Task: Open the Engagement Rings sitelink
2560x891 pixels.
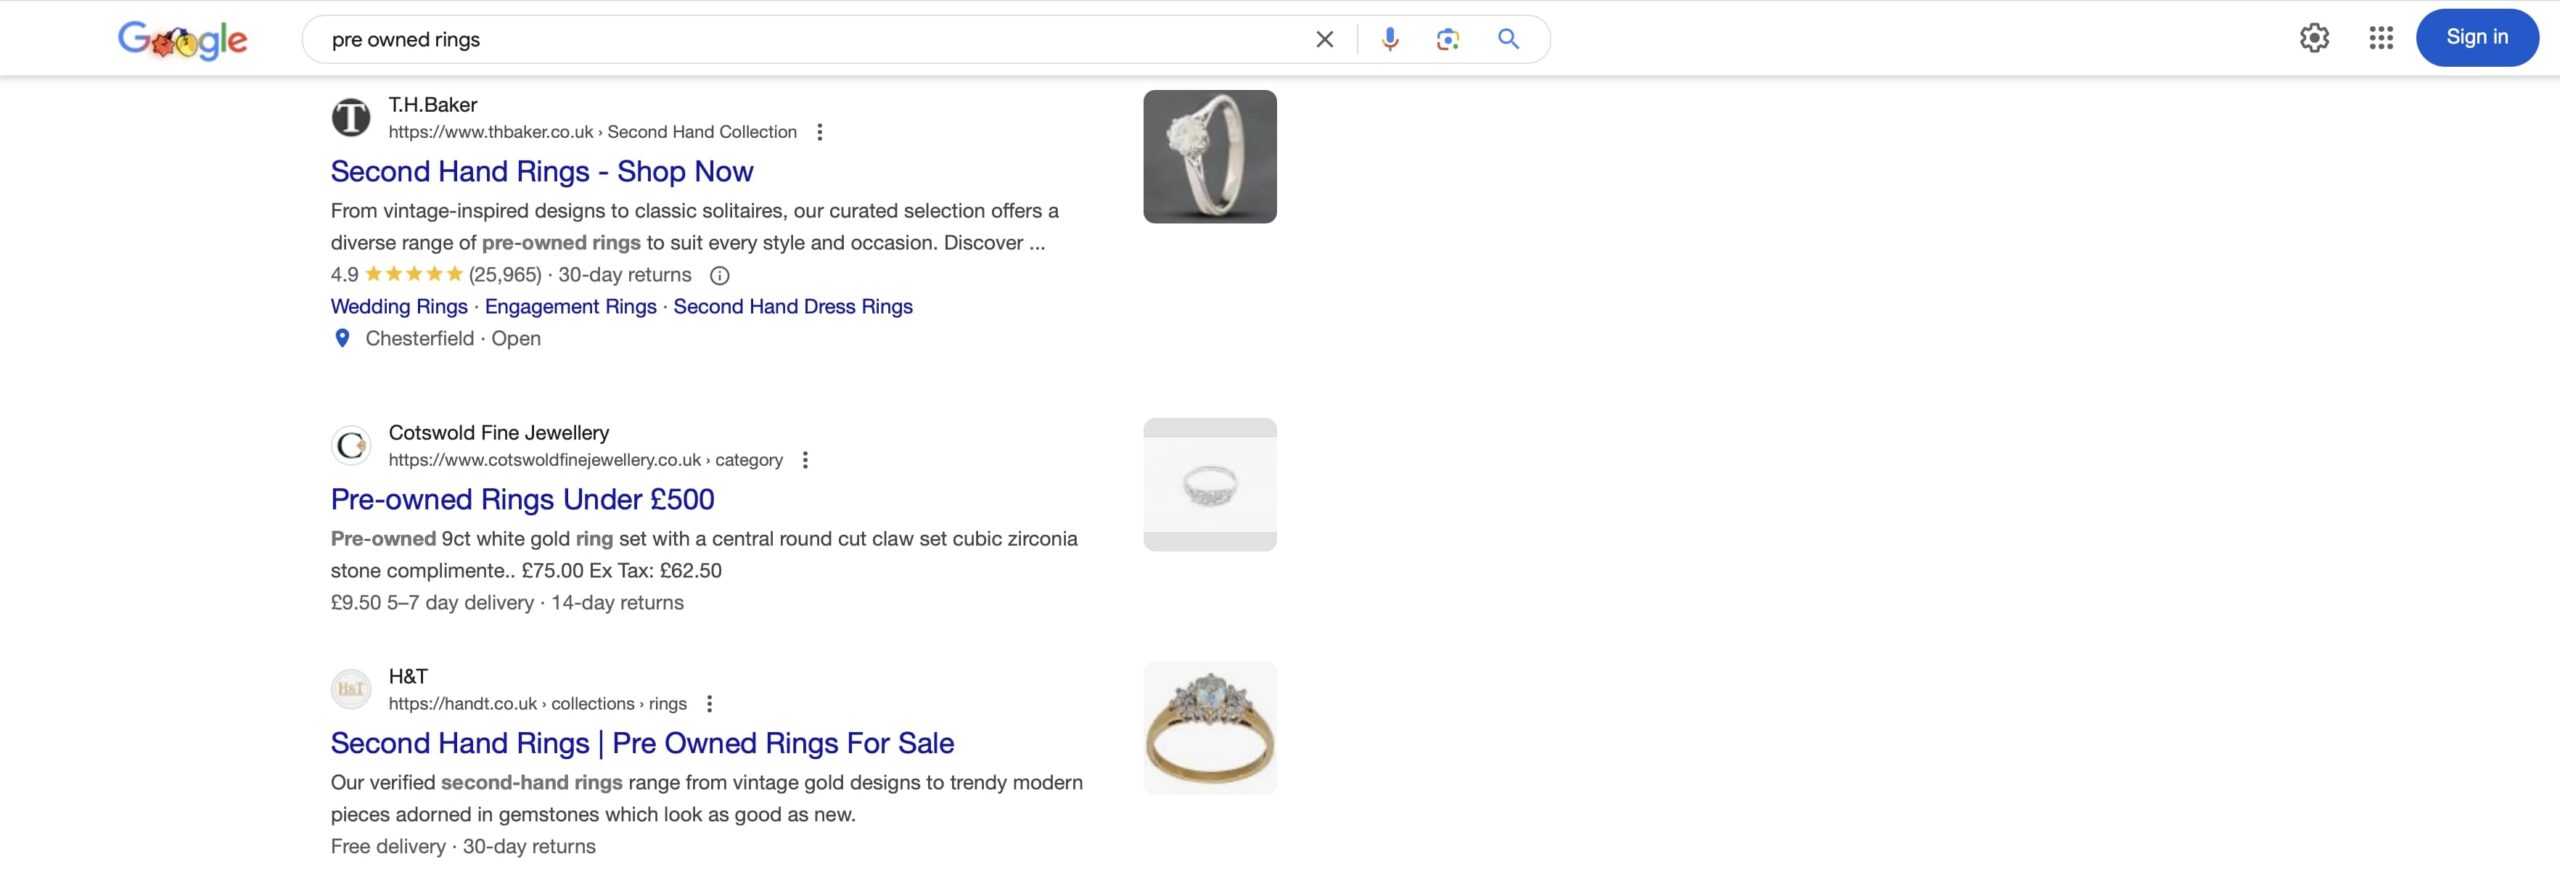Action: (x=571, y=306)
